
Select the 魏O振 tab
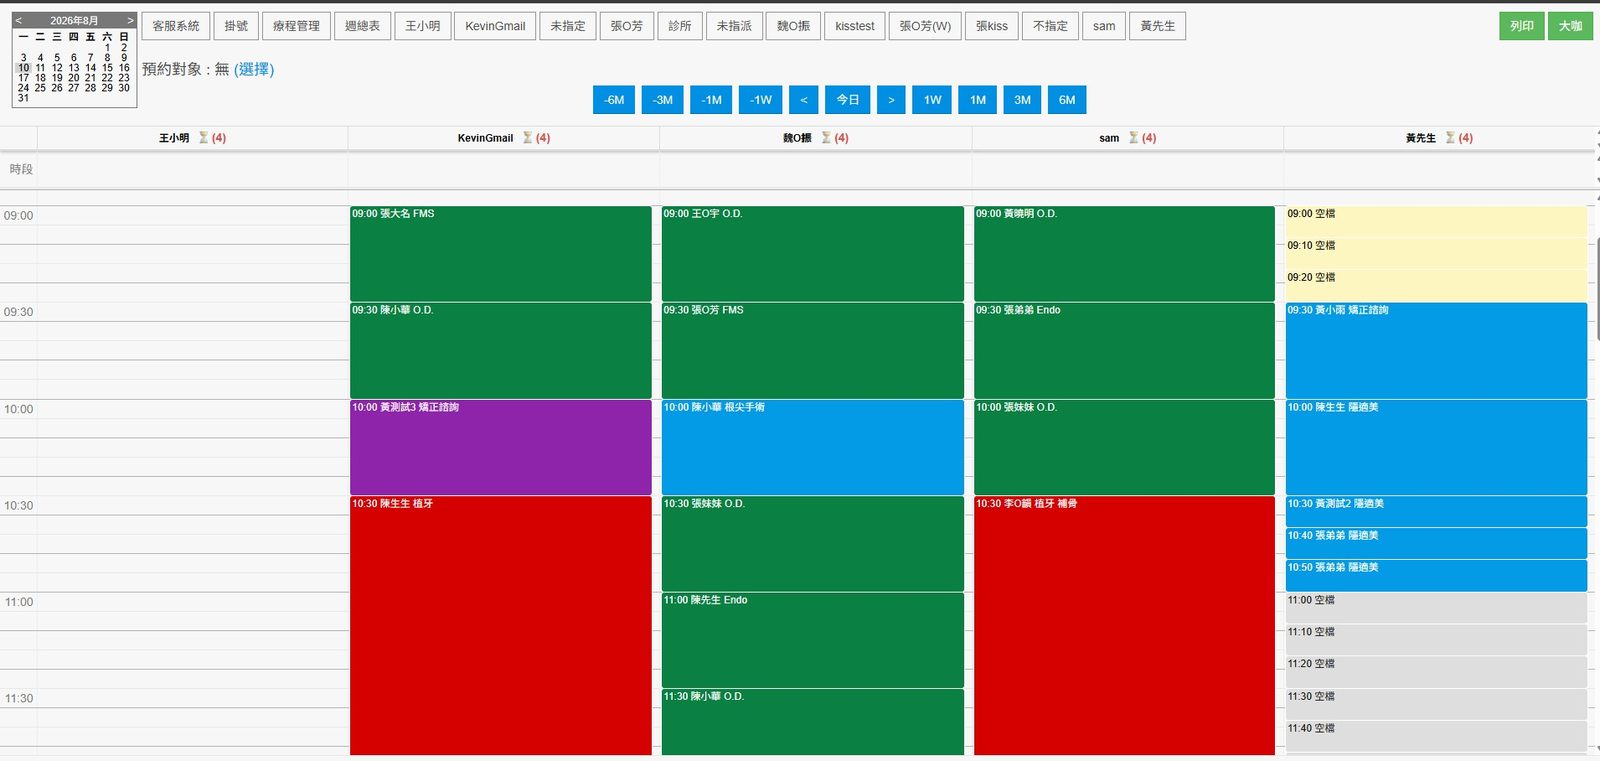[x=794, y=26]
